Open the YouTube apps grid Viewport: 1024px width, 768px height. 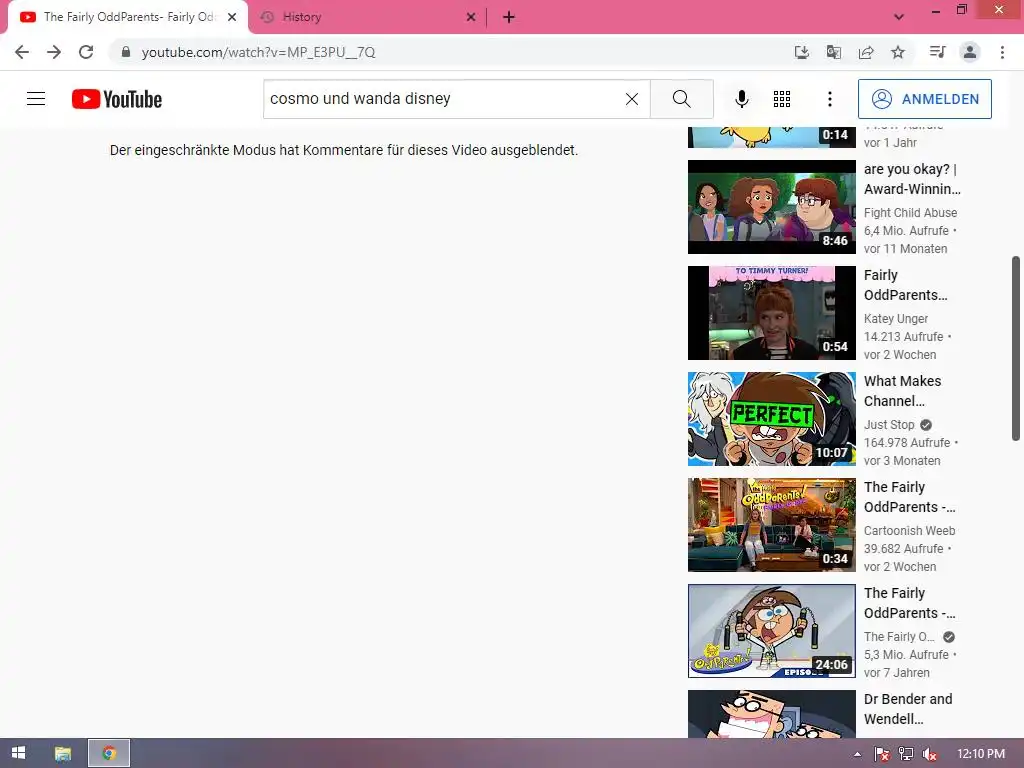pyautogui.click(x=782, y=99)
